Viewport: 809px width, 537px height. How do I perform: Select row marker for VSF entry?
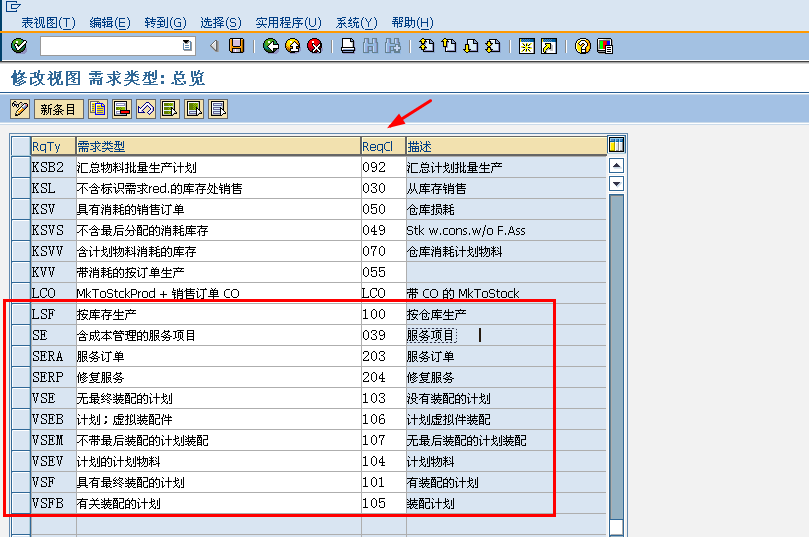point(21,482)
